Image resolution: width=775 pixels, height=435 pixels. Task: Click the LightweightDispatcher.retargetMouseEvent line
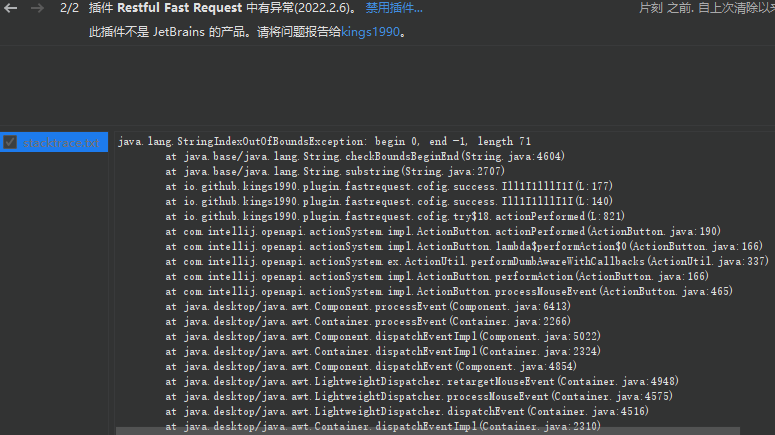tap(422, 381)
